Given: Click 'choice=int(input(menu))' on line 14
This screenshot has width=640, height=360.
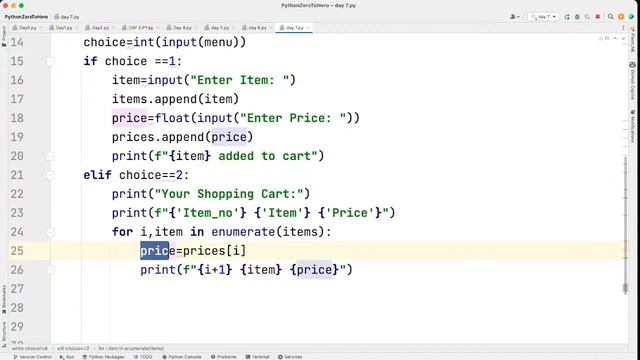Looking at the screenshot, I should [x=164, y=42].
